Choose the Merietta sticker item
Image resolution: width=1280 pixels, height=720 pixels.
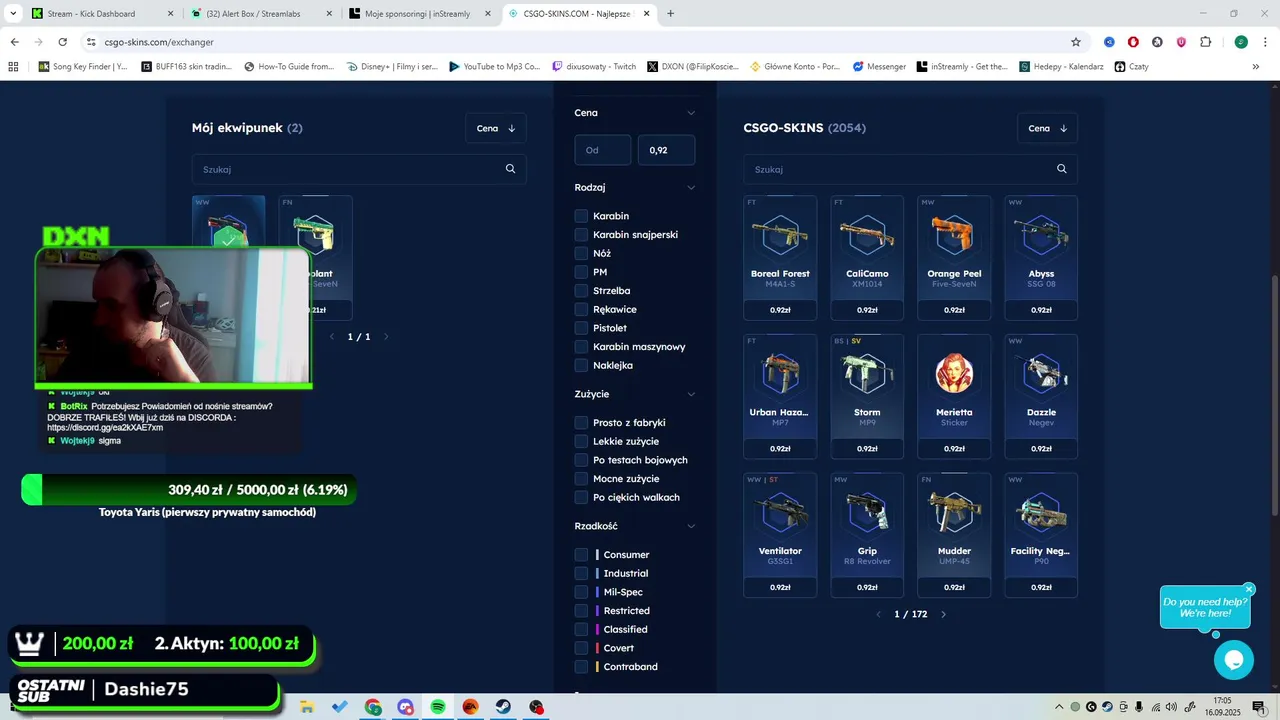pos(954,396)
